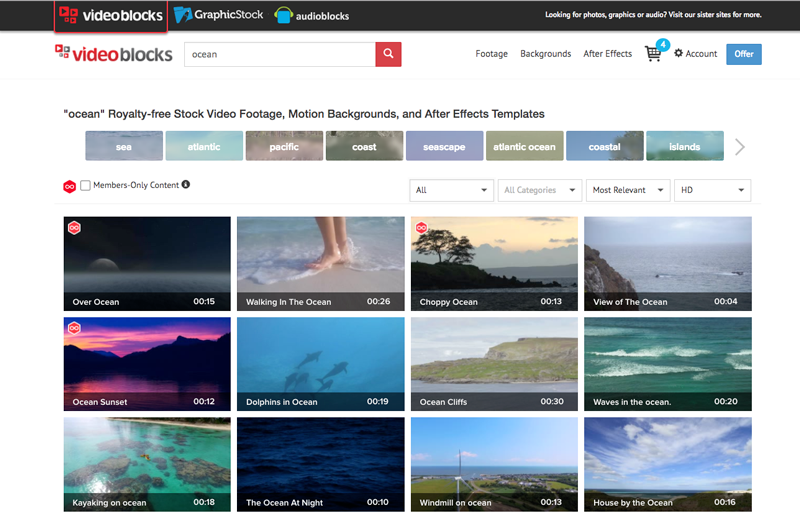Open the Ocean Cliffs video thumbnail
Image resolution: width=800 pixels, height=517 pixels.
494,364
